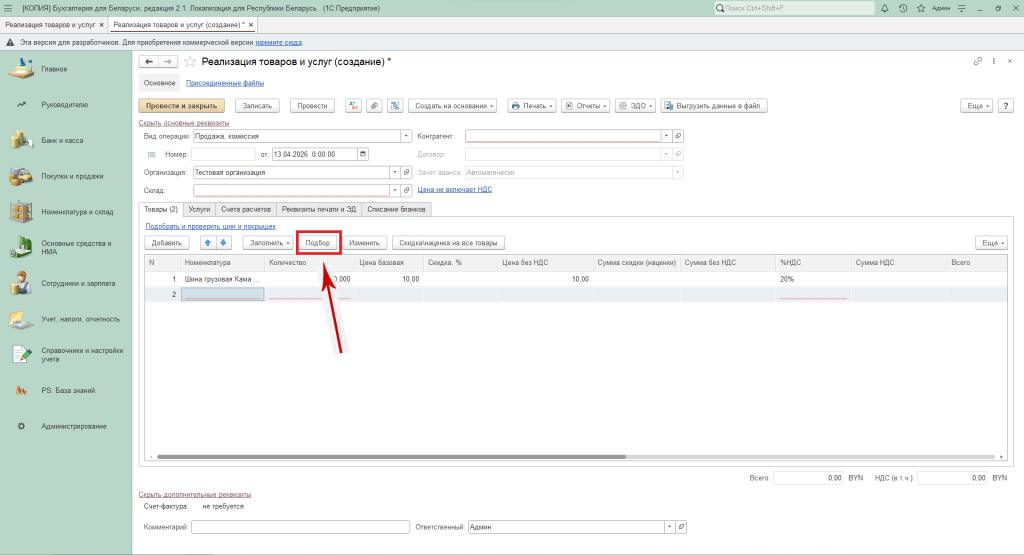1024x555 pixels.
Task: Open the Счета расчетов tab
Action: (x=245, y=209)
